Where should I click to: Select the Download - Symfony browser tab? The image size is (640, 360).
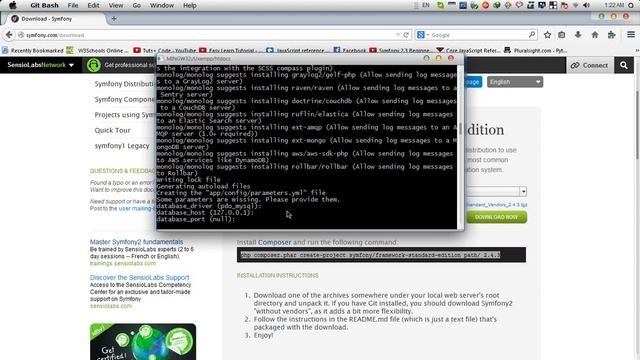pos(53,19)
